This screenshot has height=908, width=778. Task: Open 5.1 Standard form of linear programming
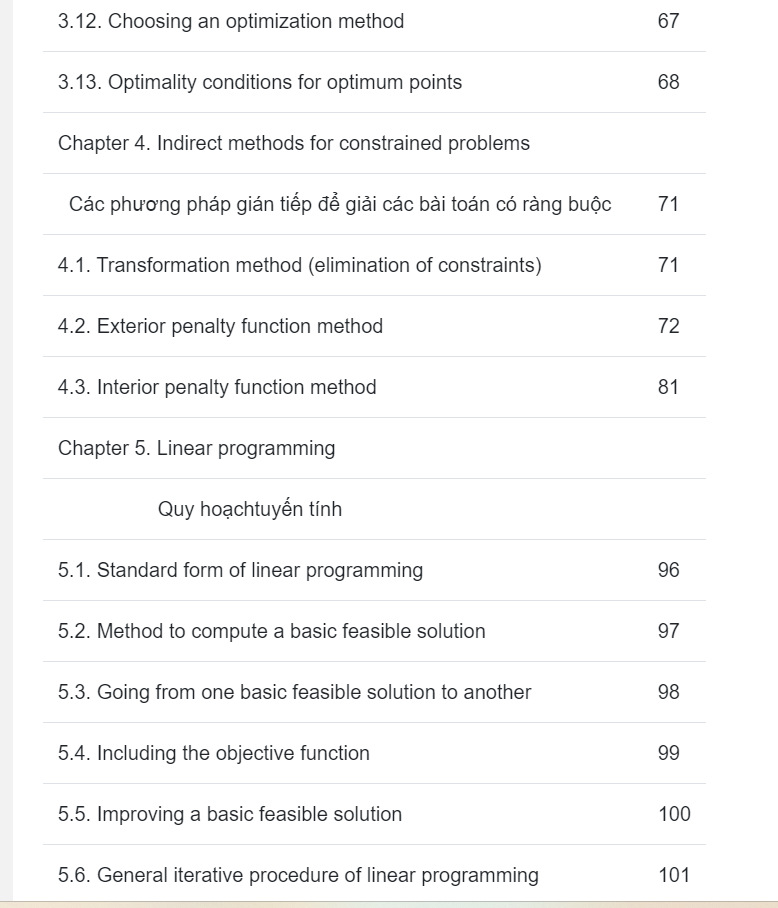(240, 570)
